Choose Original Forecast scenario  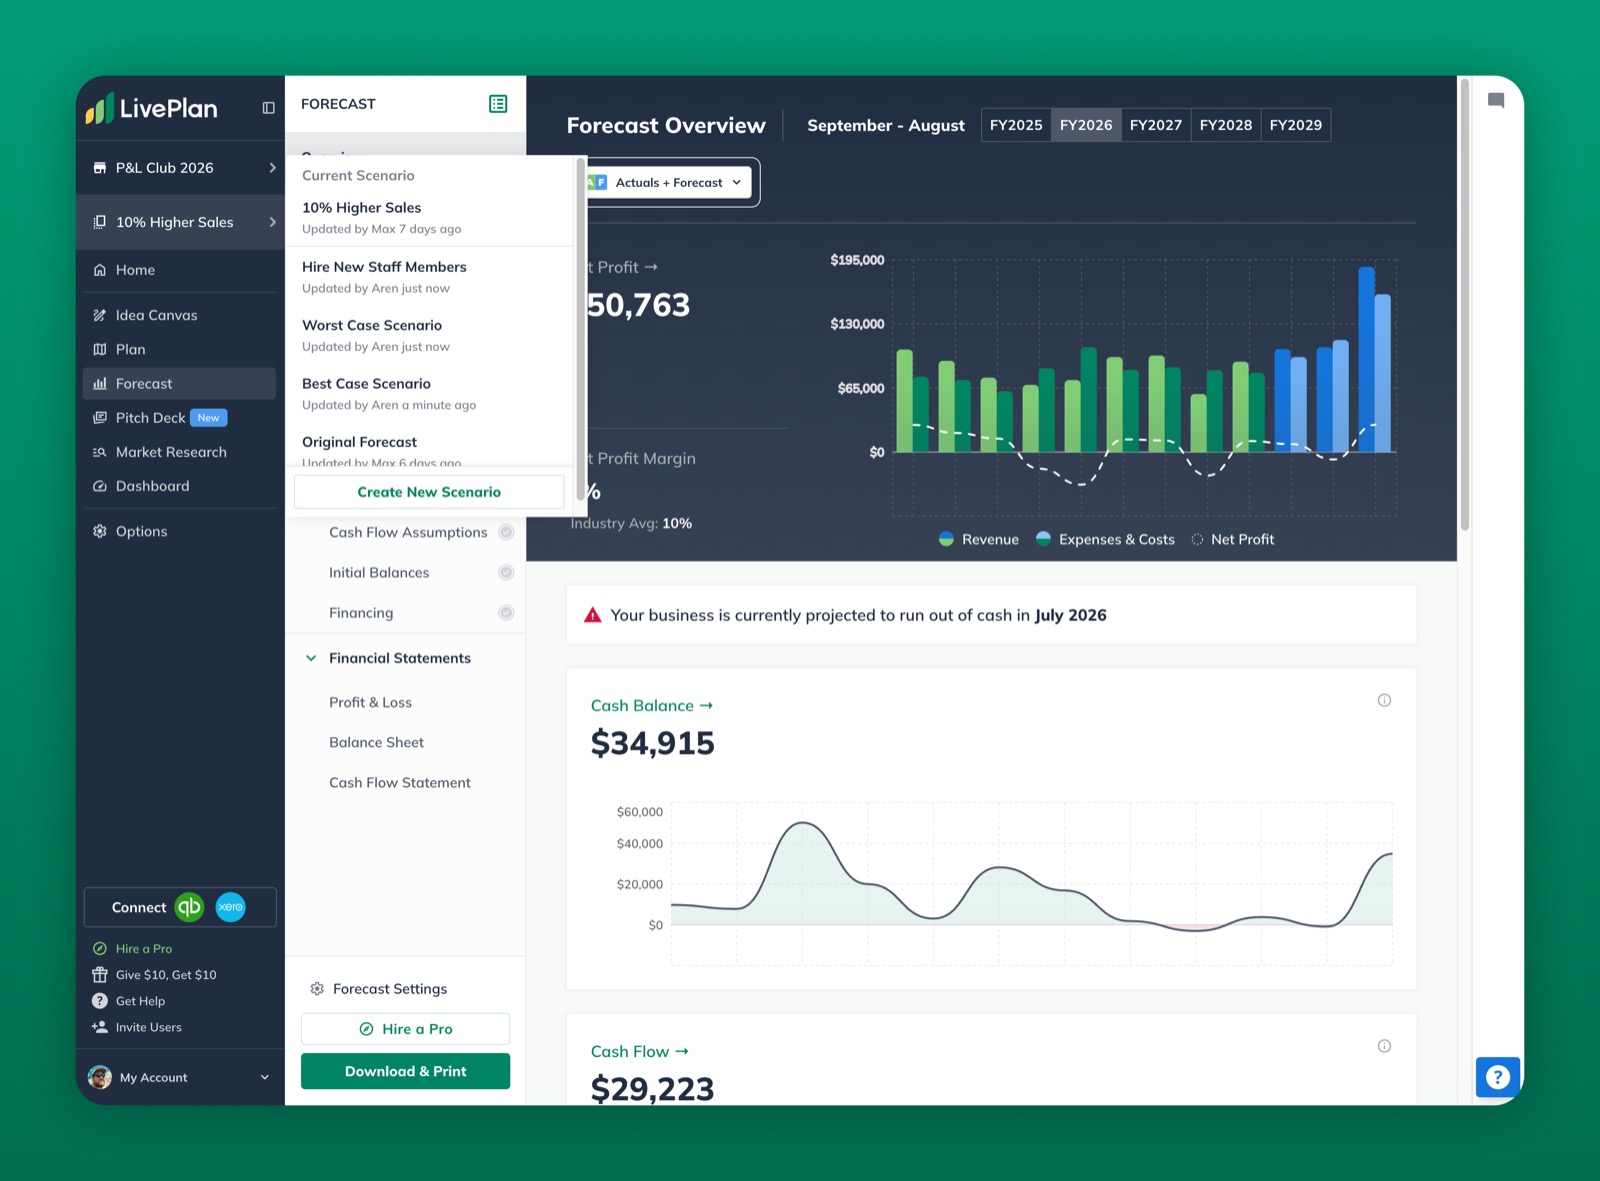tap(430, 445)
